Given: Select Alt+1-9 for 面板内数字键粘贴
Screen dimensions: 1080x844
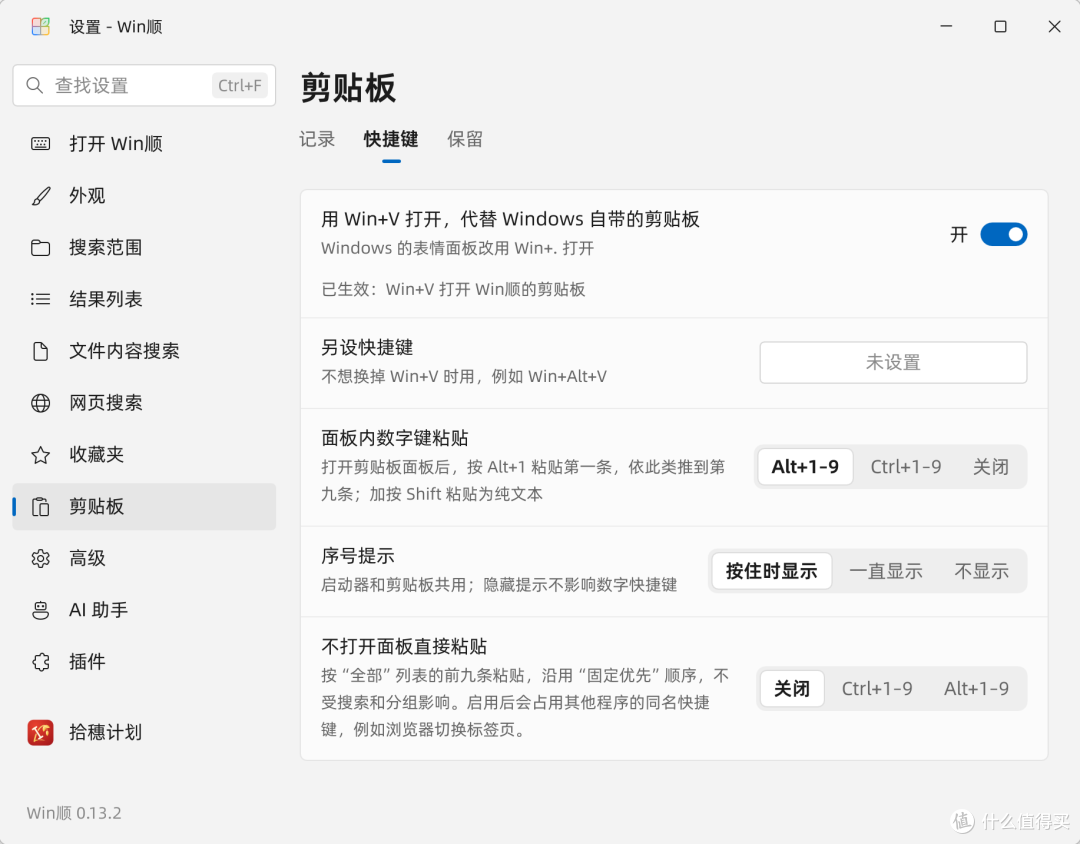Looking at the screenshot, I should tap(805, 467).
